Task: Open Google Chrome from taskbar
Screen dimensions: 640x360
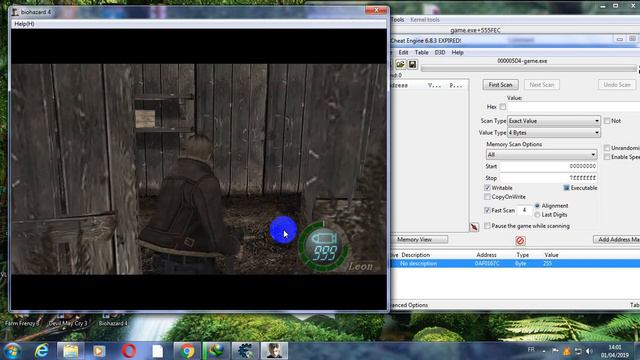Action: pos(187,351)
